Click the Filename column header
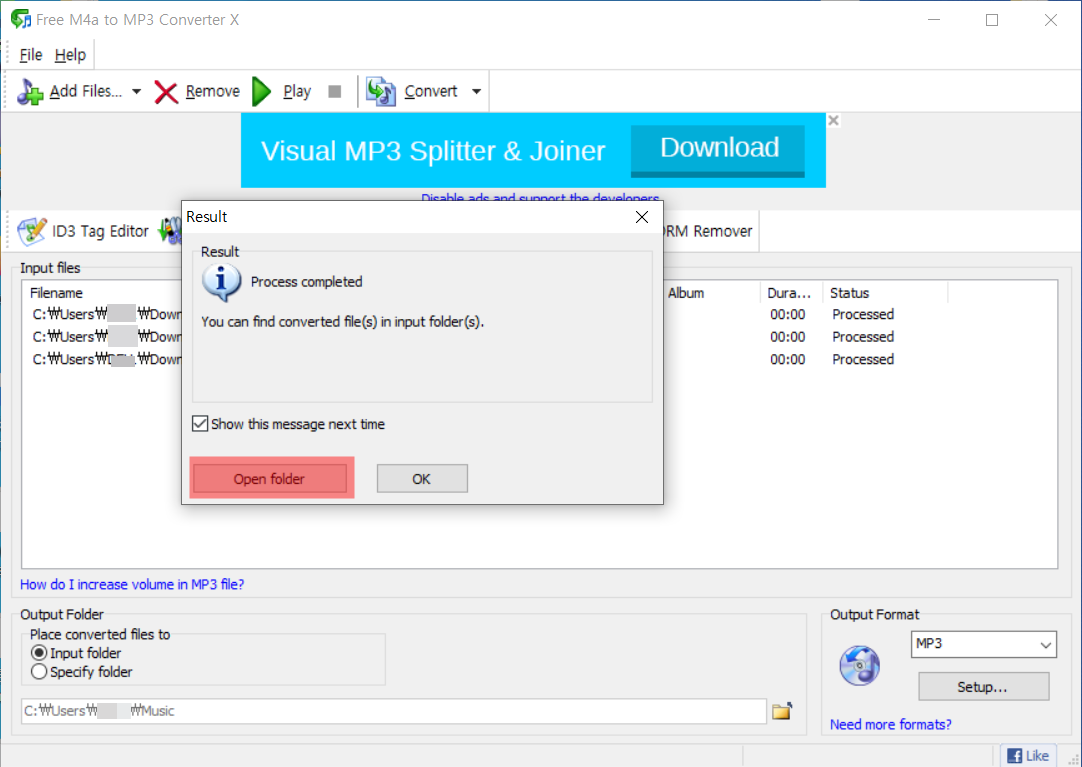This screenshot has width=1082, height=767. (x=56, y=293)
